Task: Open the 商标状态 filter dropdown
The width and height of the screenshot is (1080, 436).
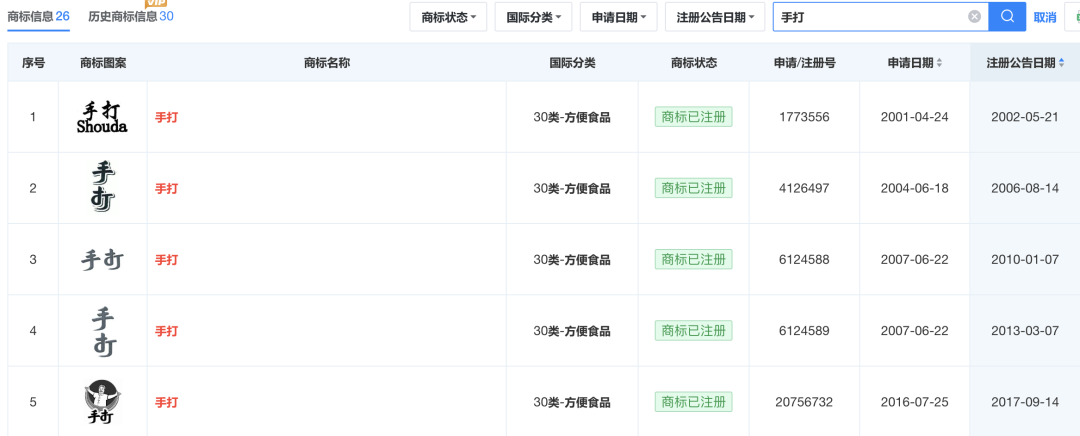Action: [x=448, y=17]
